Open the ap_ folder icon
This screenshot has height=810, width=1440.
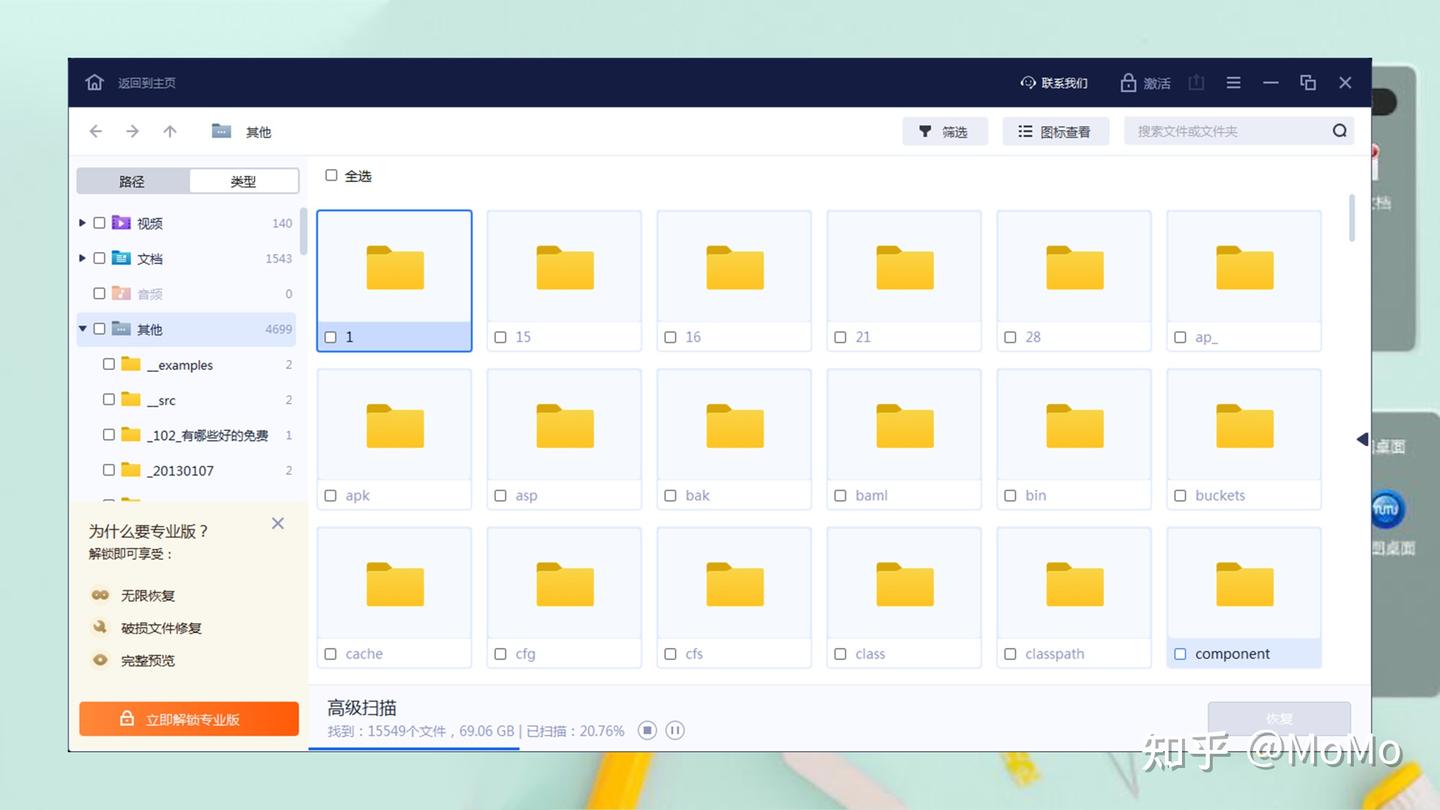point(1244,267)
